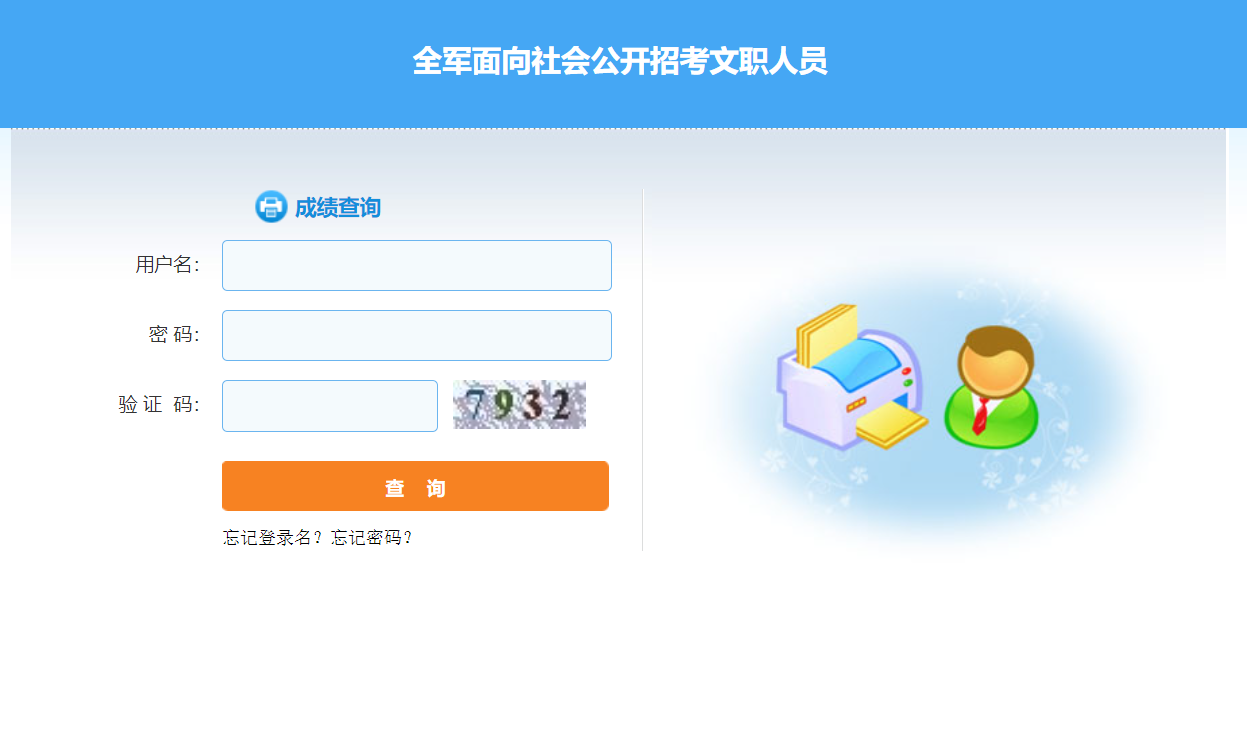Click the large printer illustration
Viewport: 1247px width, 745px height.
tap(852, 377)
